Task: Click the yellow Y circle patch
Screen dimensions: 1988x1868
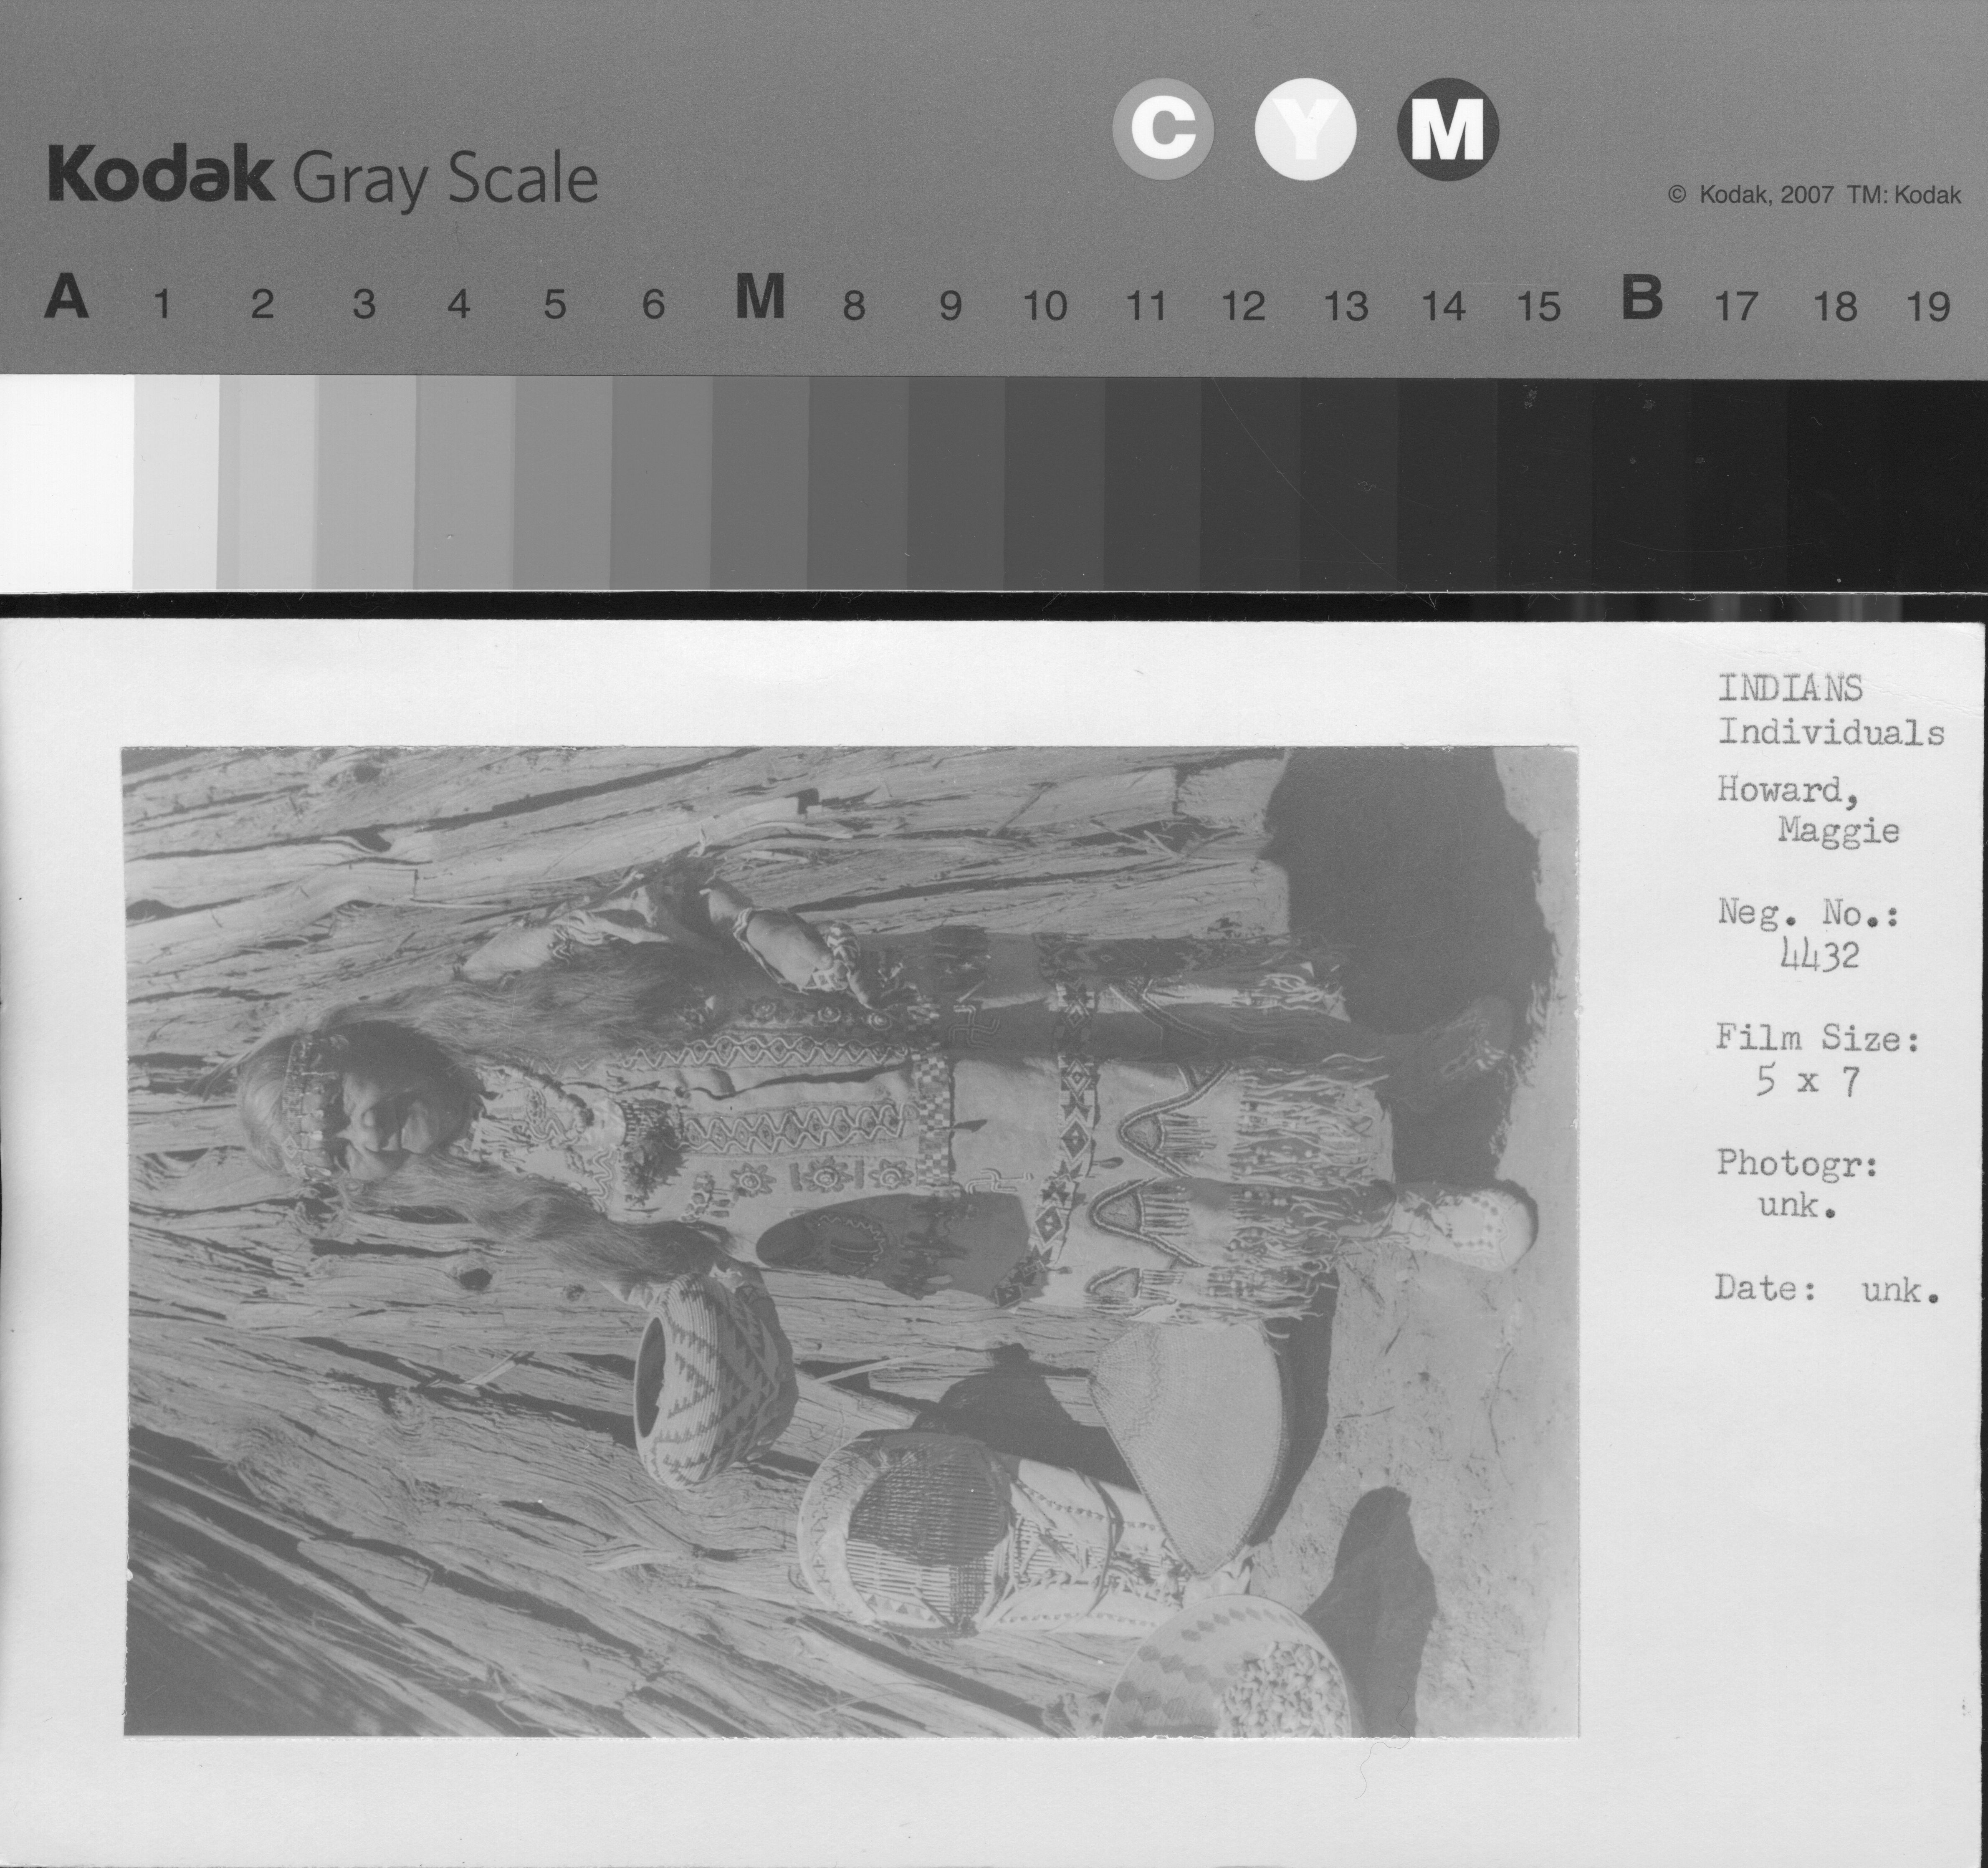Action: pyautogui.click(x=1305, y=130)
